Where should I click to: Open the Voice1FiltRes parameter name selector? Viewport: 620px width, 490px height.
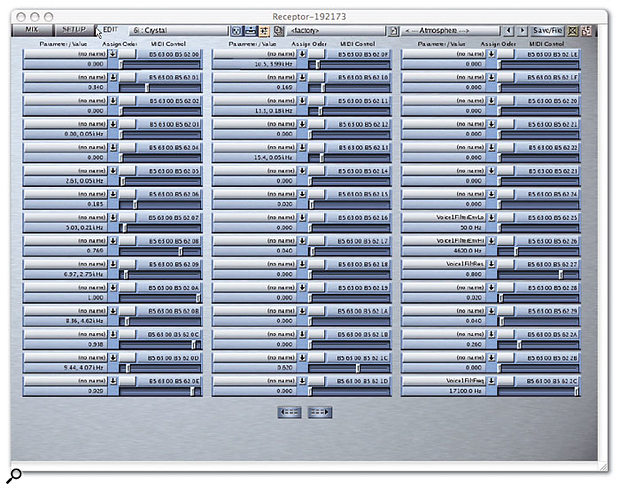coord(444,264)
